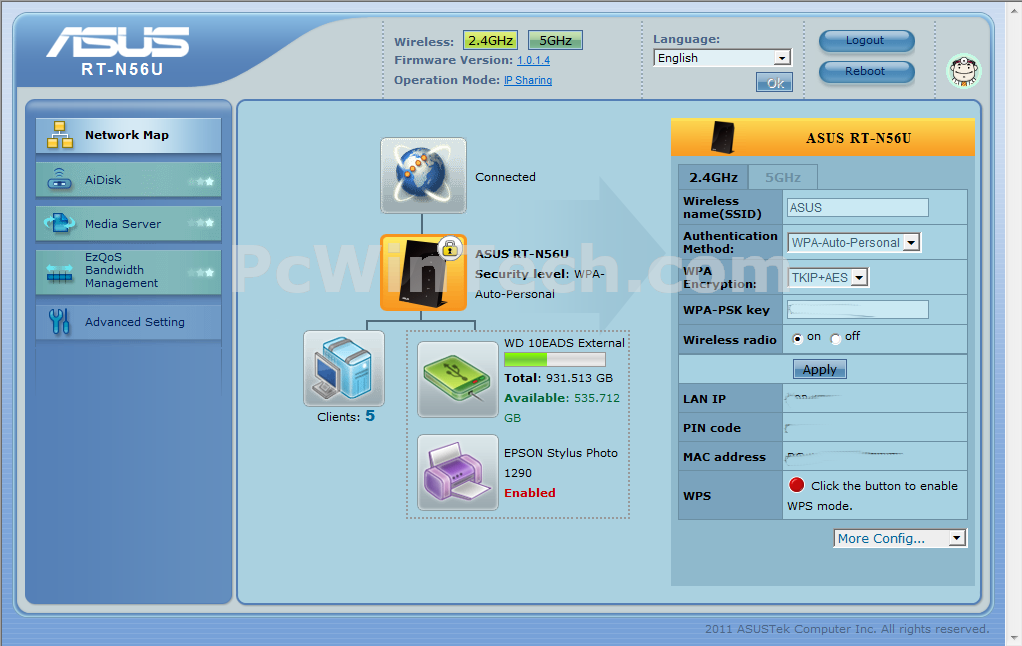Select Wireless radio off
This screenshot has width=1022, height=646.
(x=836, y=338)
